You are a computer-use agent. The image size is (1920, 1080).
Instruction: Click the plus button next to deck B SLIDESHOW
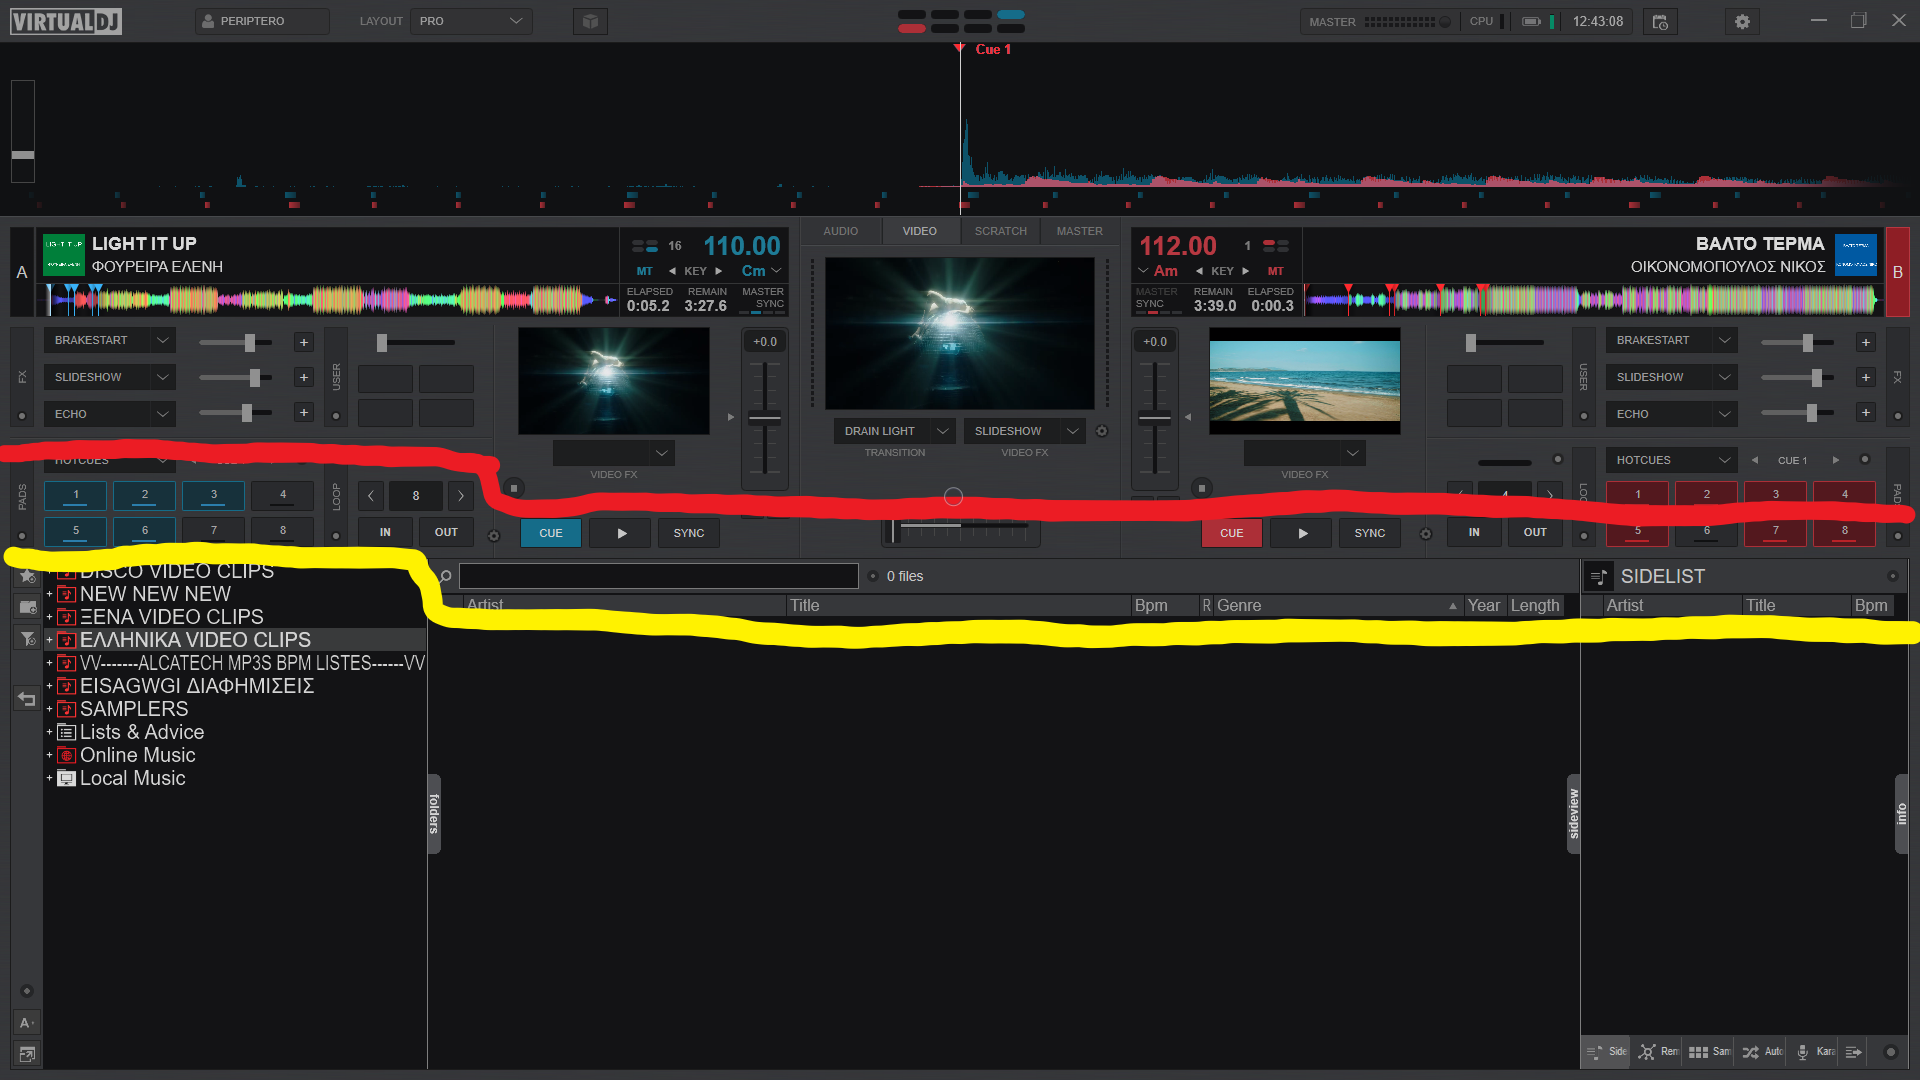[x=1866, y=377]
